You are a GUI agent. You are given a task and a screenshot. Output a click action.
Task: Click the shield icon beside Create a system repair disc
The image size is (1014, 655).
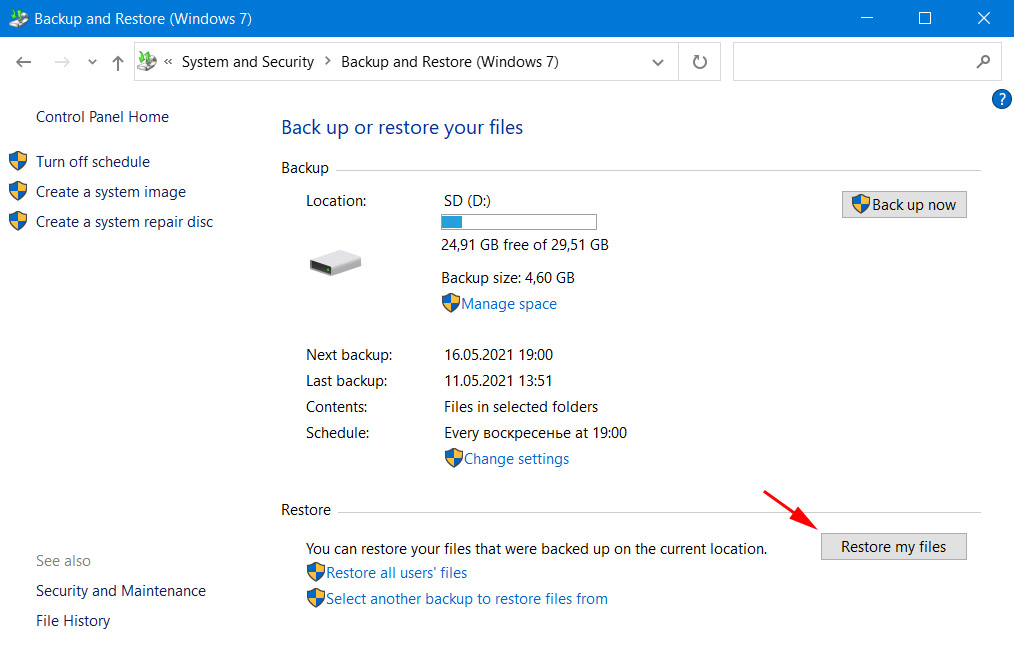[x=18, y=221]
